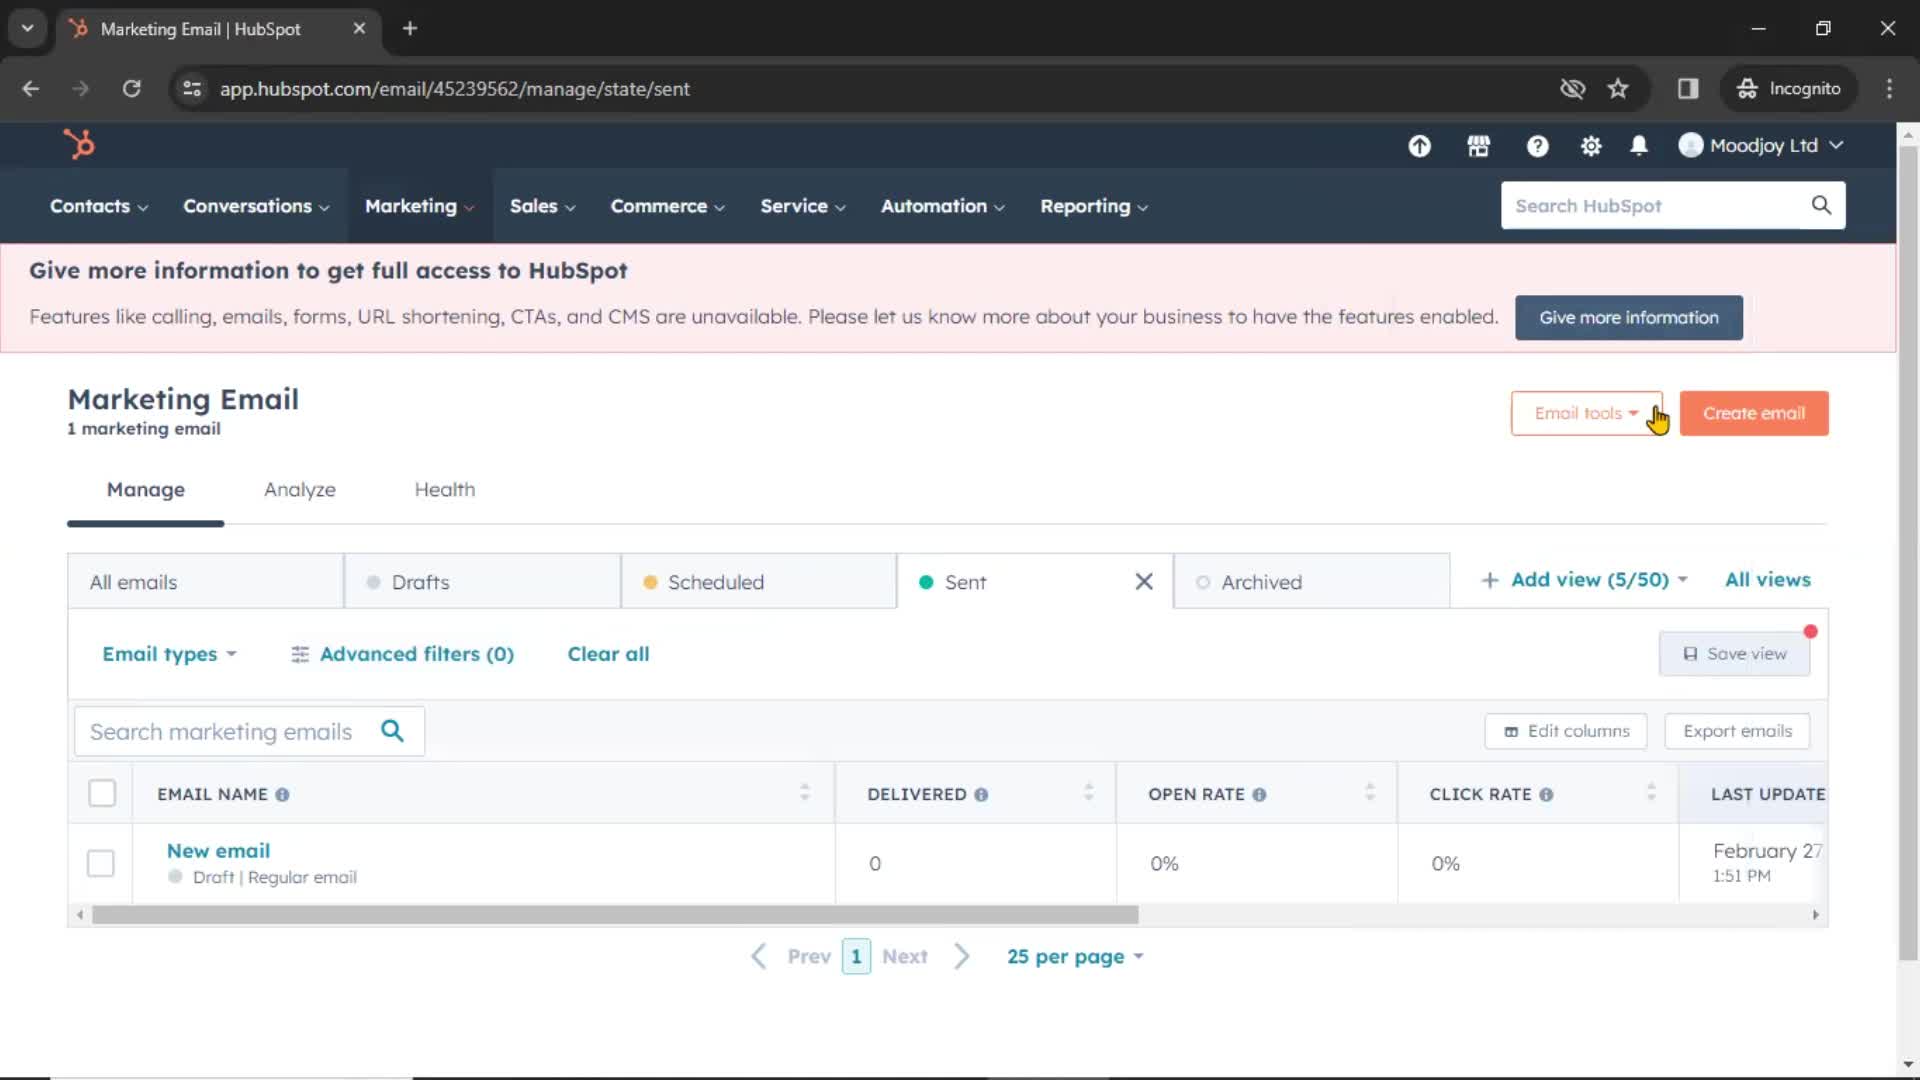Open the New email link
Viewport: 1920px width, 1080px height.
pos(218,851)
